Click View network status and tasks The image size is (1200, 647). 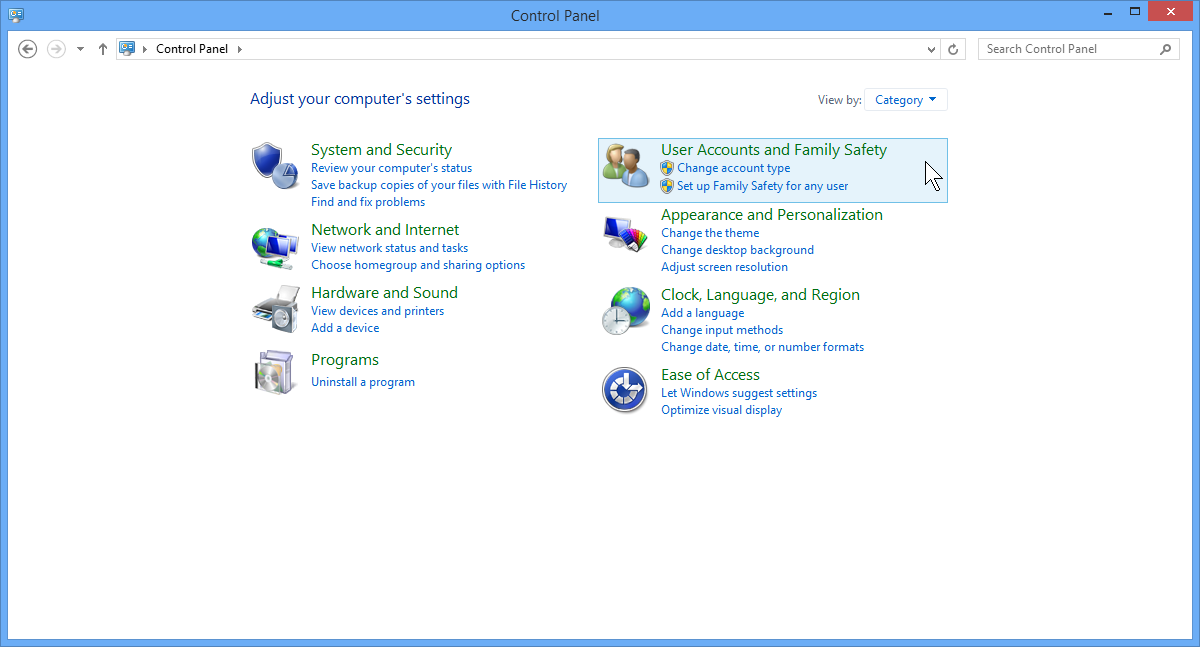(389, 248)
